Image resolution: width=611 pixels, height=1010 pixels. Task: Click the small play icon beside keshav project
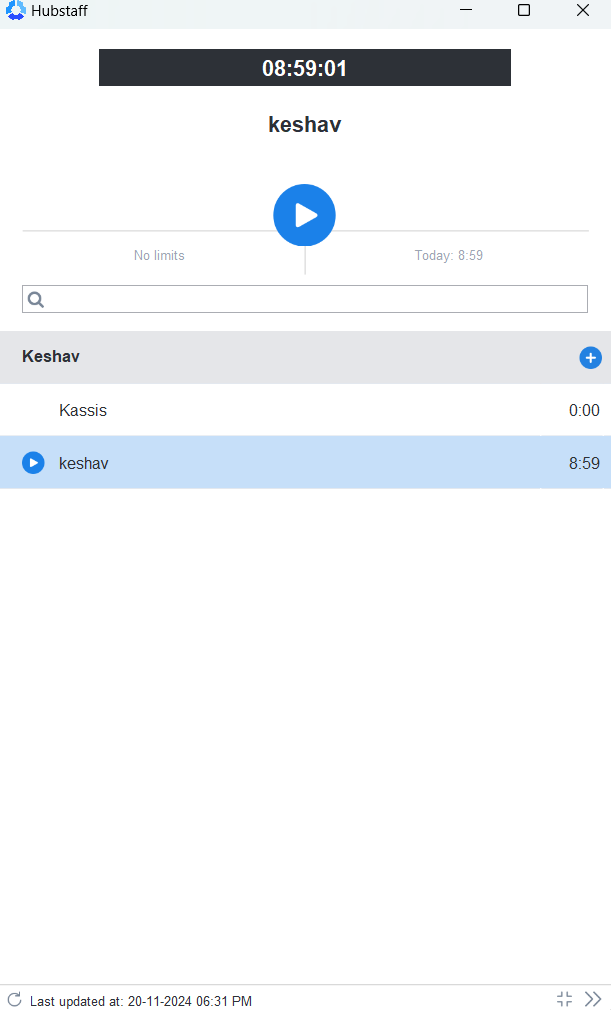(33, 462)
